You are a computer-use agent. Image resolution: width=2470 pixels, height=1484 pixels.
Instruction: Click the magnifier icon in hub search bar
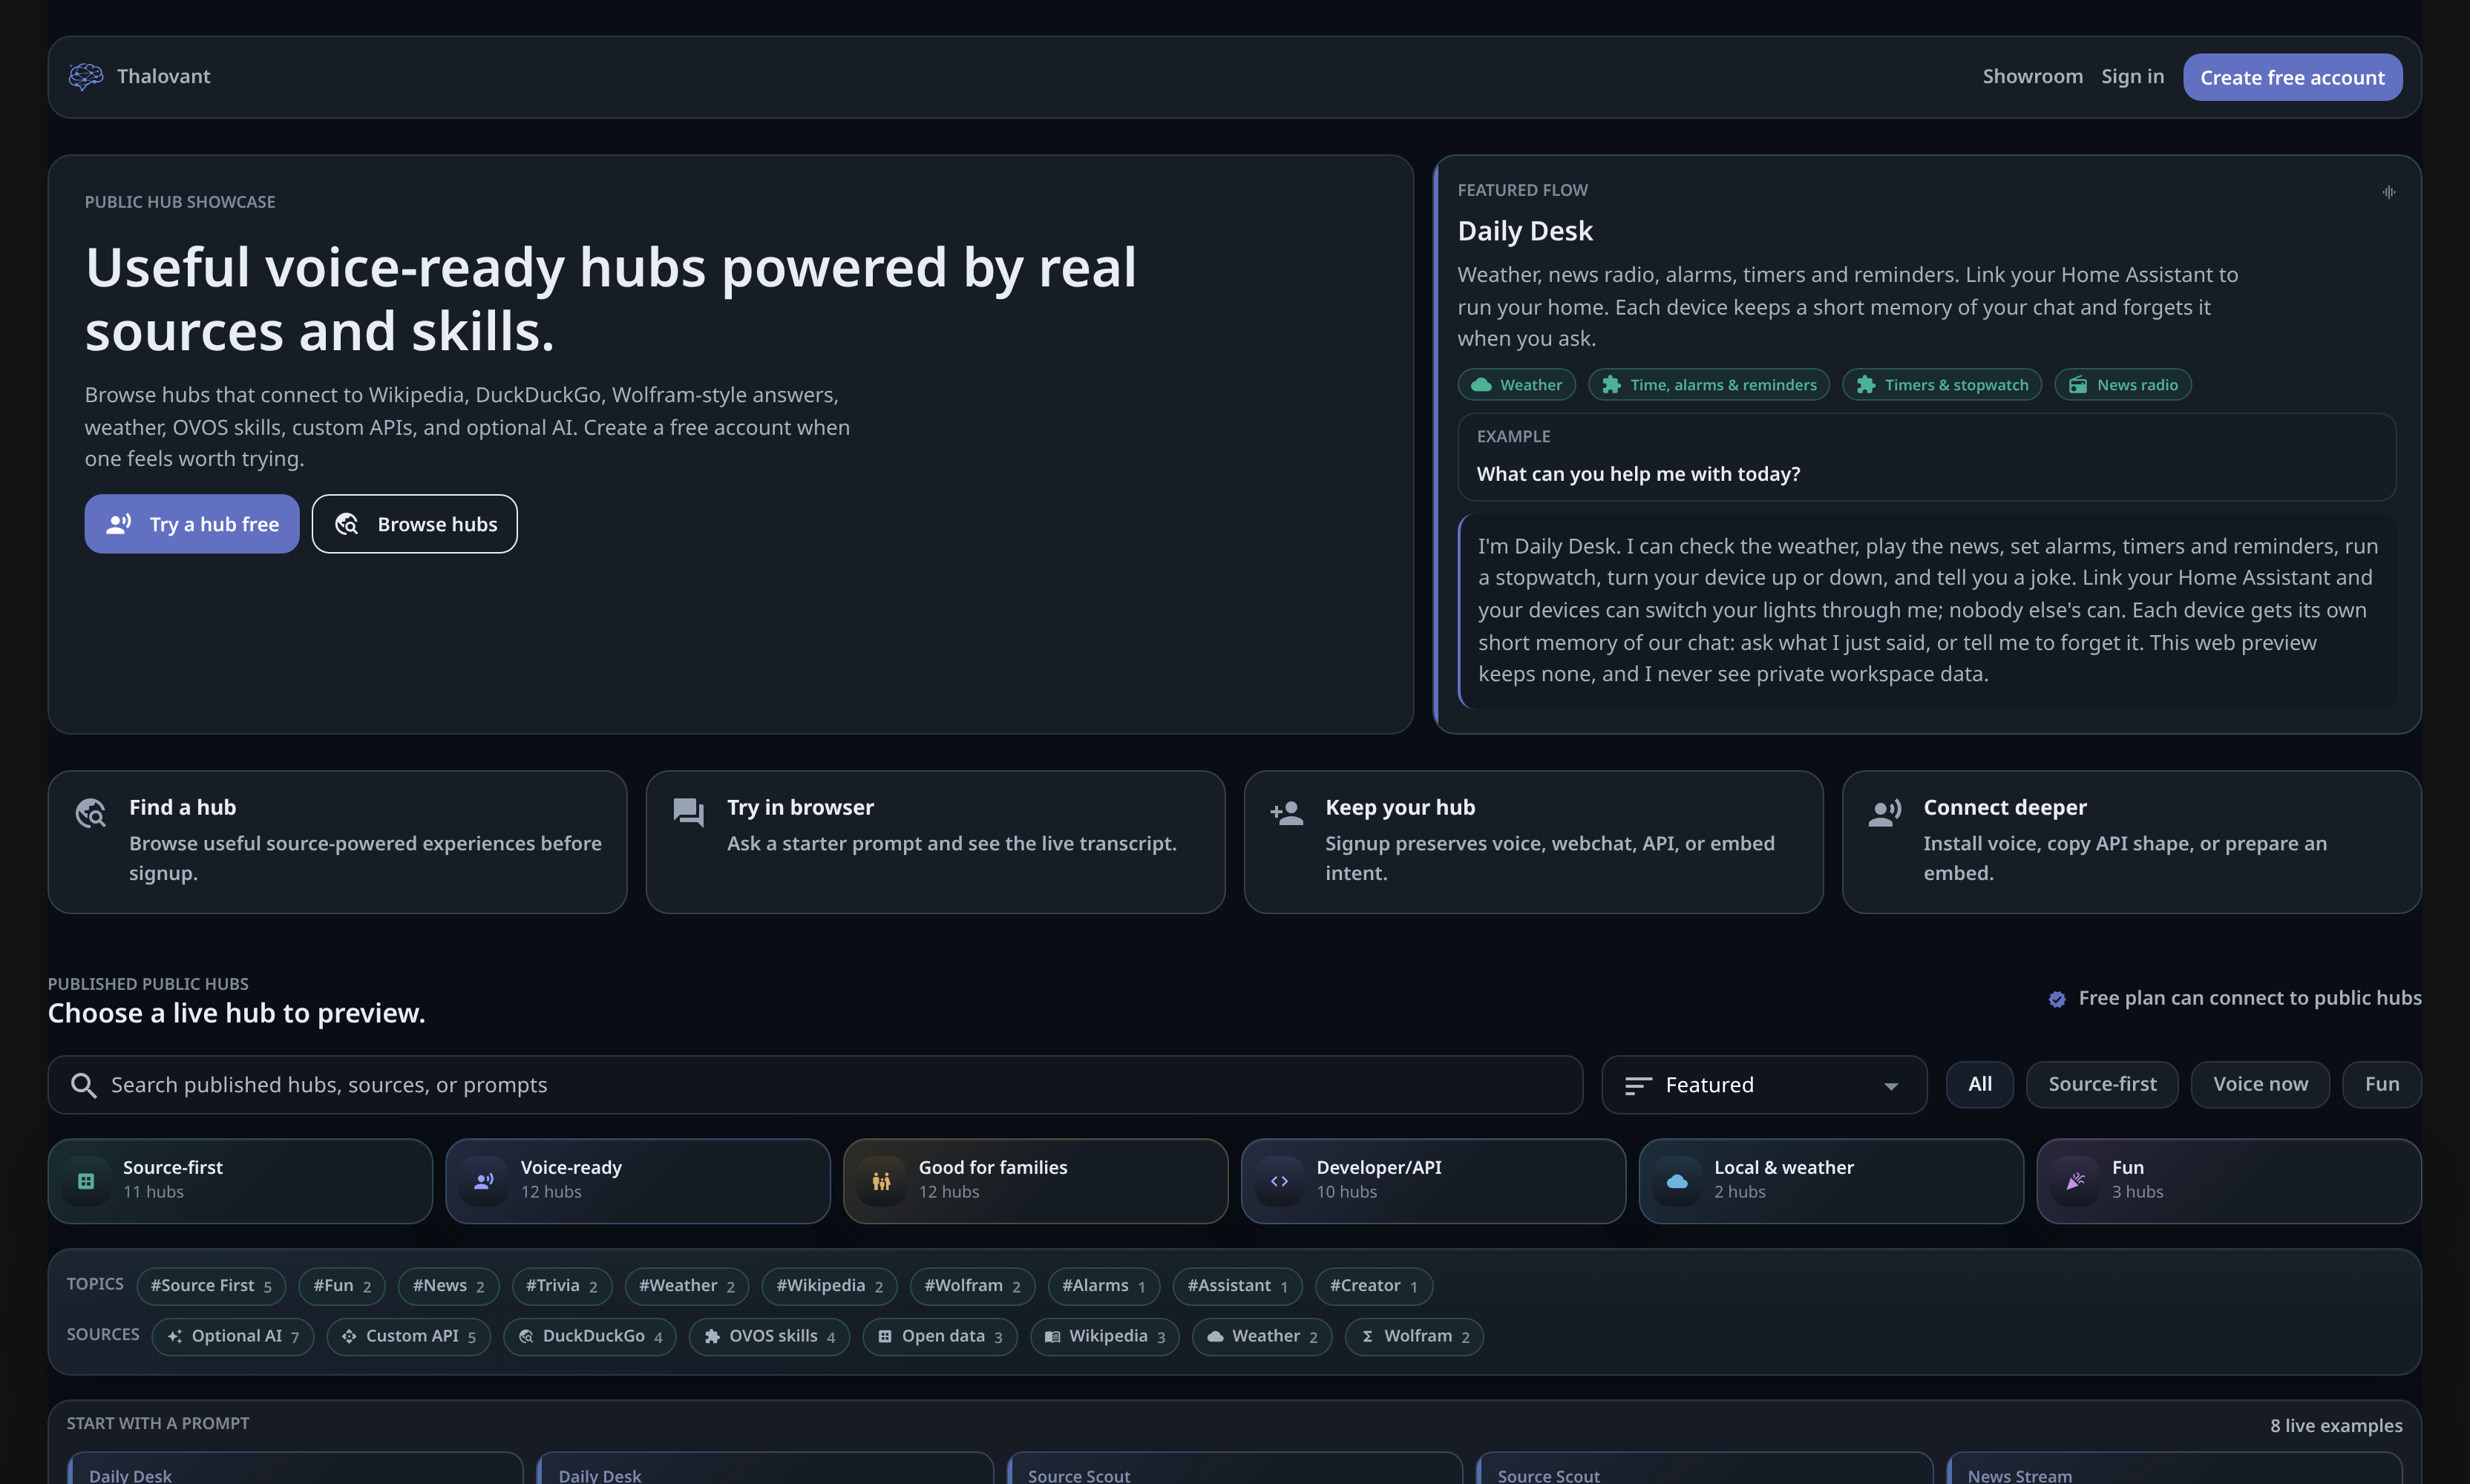coord(84,1085)
